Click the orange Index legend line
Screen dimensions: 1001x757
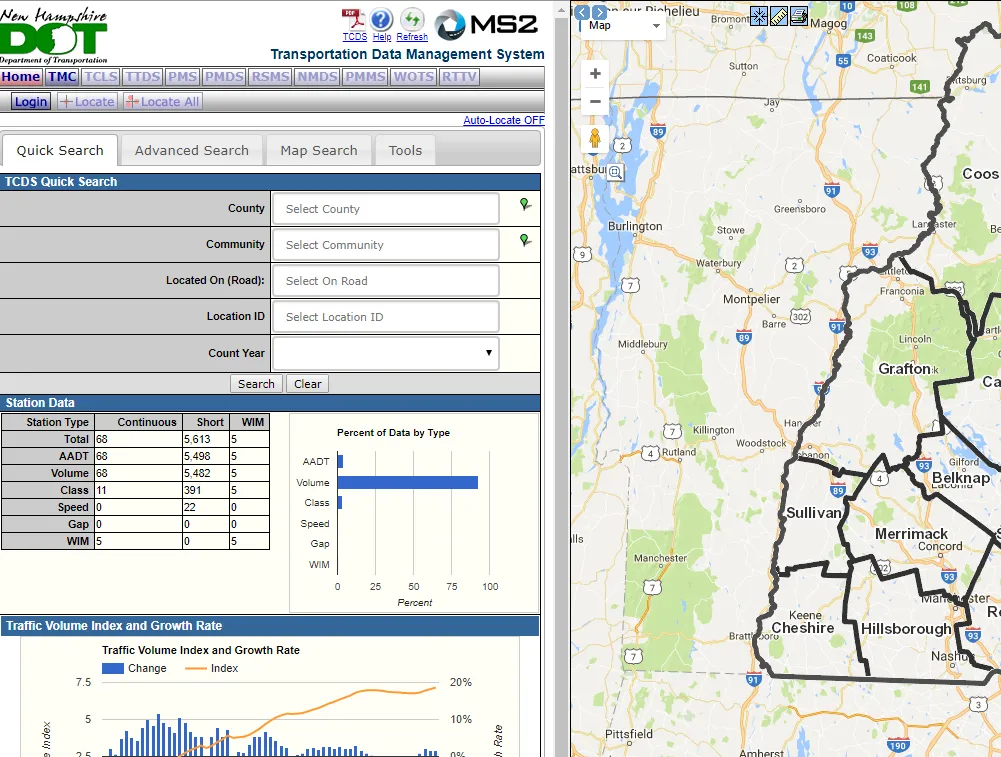point(195,668)
